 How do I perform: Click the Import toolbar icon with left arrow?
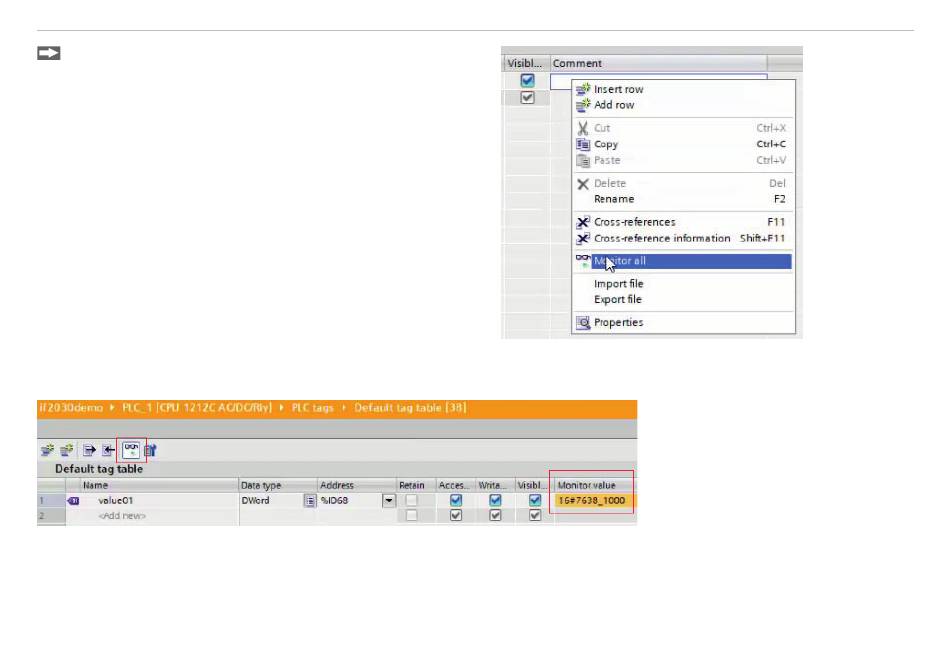[108, 450]
